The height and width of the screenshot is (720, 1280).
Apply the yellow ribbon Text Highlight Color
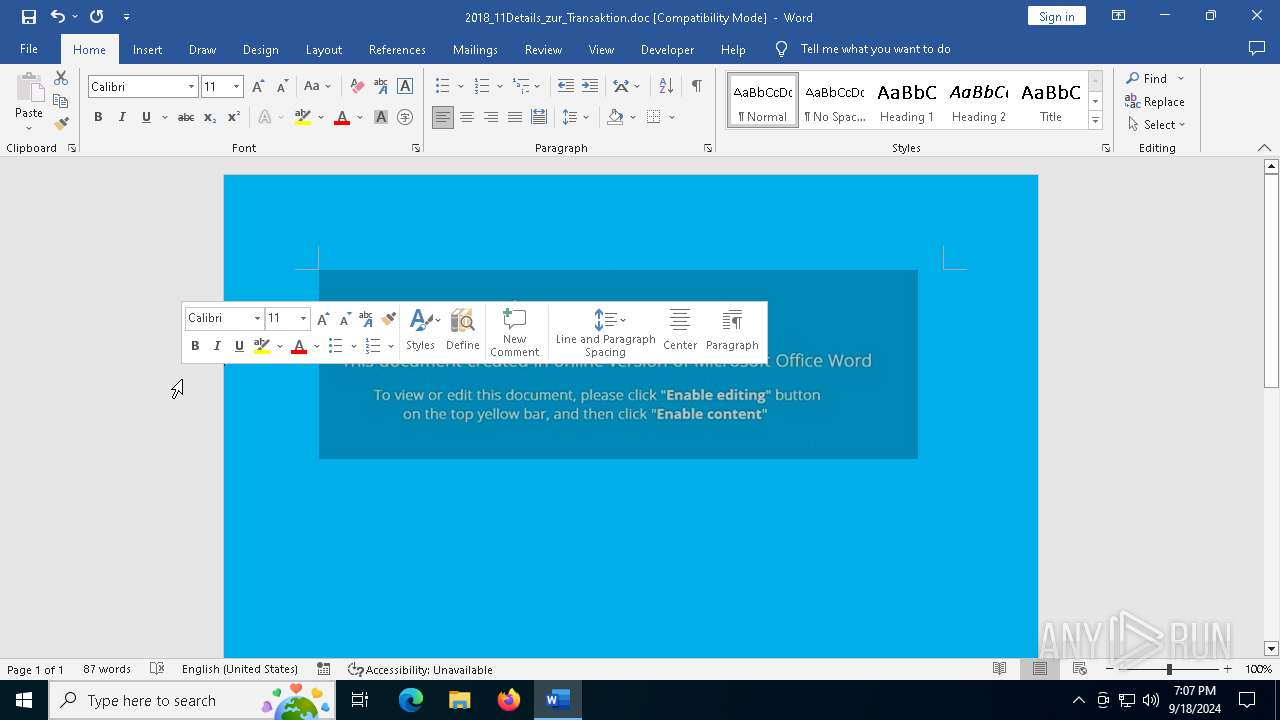[303, 117]
